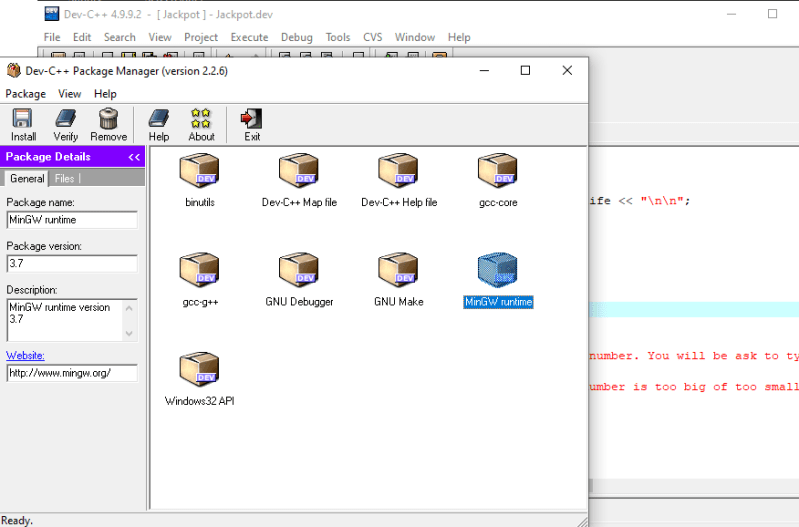Click the description scrollbar down arrow

(129, 333)
